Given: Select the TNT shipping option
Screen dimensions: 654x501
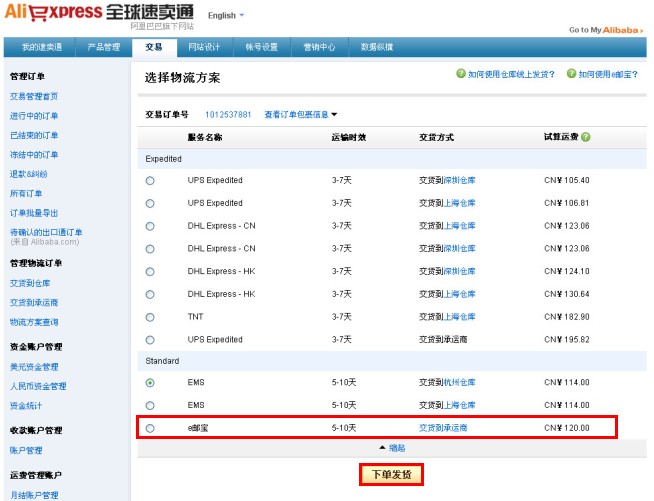Looking at the screenshot, I should pyautogui.click(x=150, y=317).
